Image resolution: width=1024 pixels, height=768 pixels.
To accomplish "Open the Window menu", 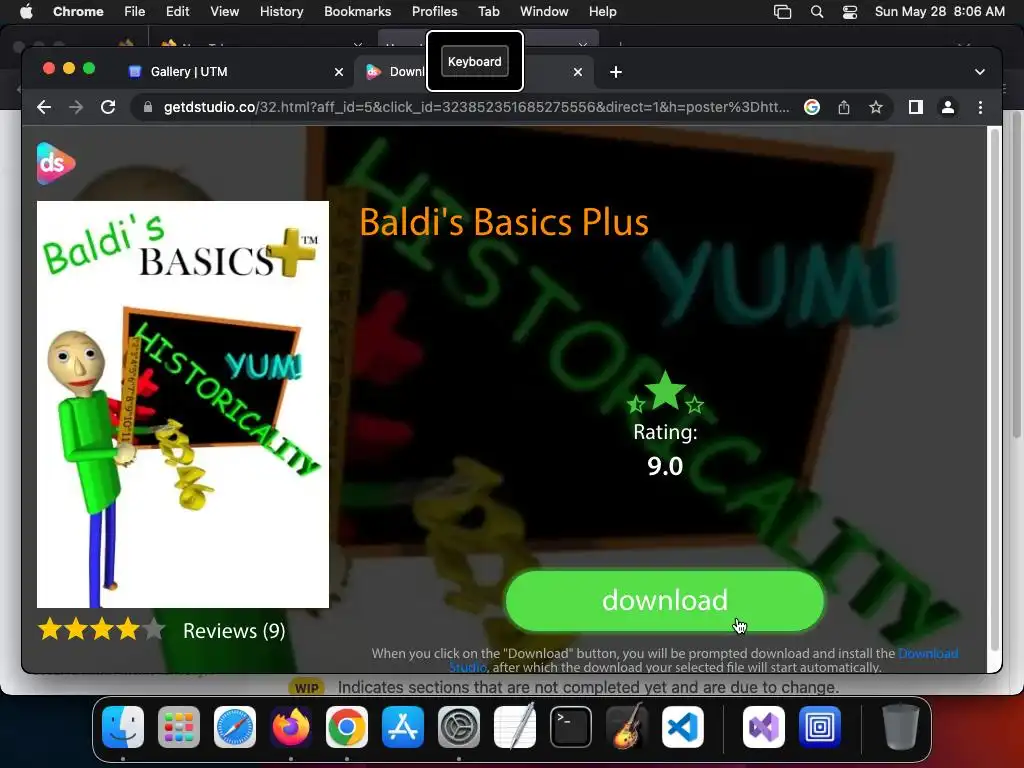I will (544, 11).
